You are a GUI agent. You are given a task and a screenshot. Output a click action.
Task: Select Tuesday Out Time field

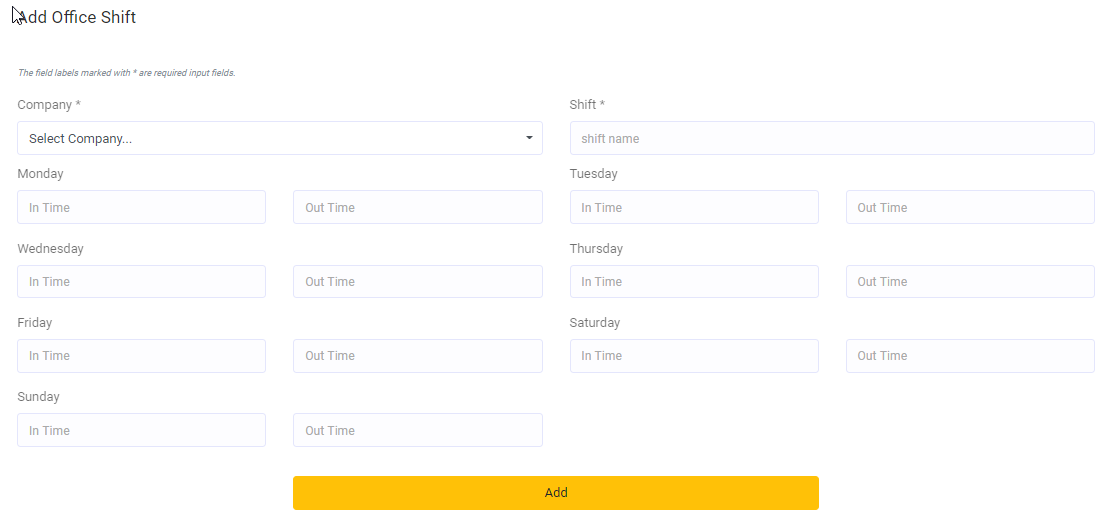969,207
